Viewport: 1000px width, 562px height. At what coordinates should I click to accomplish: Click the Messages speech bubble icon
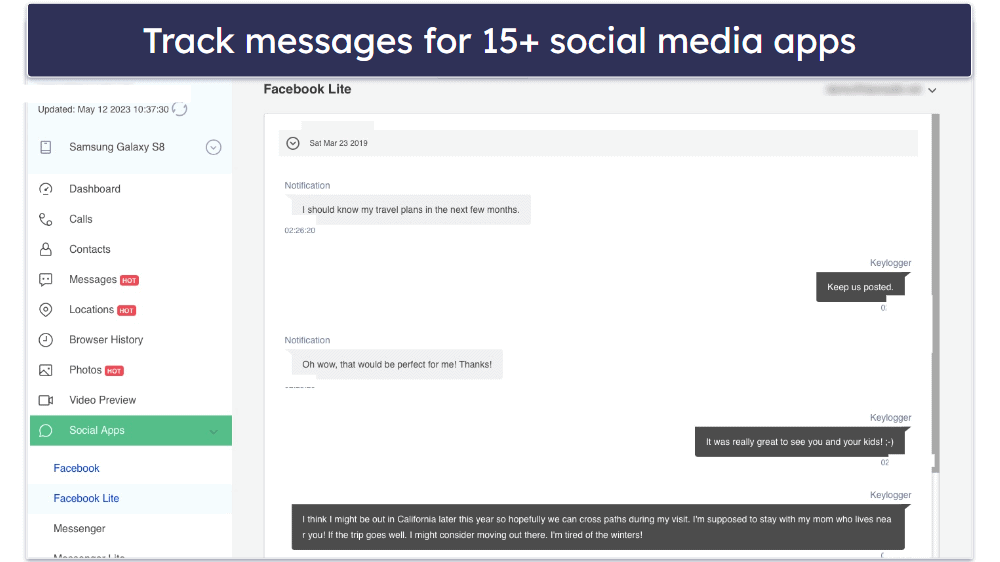coord(46,279)
